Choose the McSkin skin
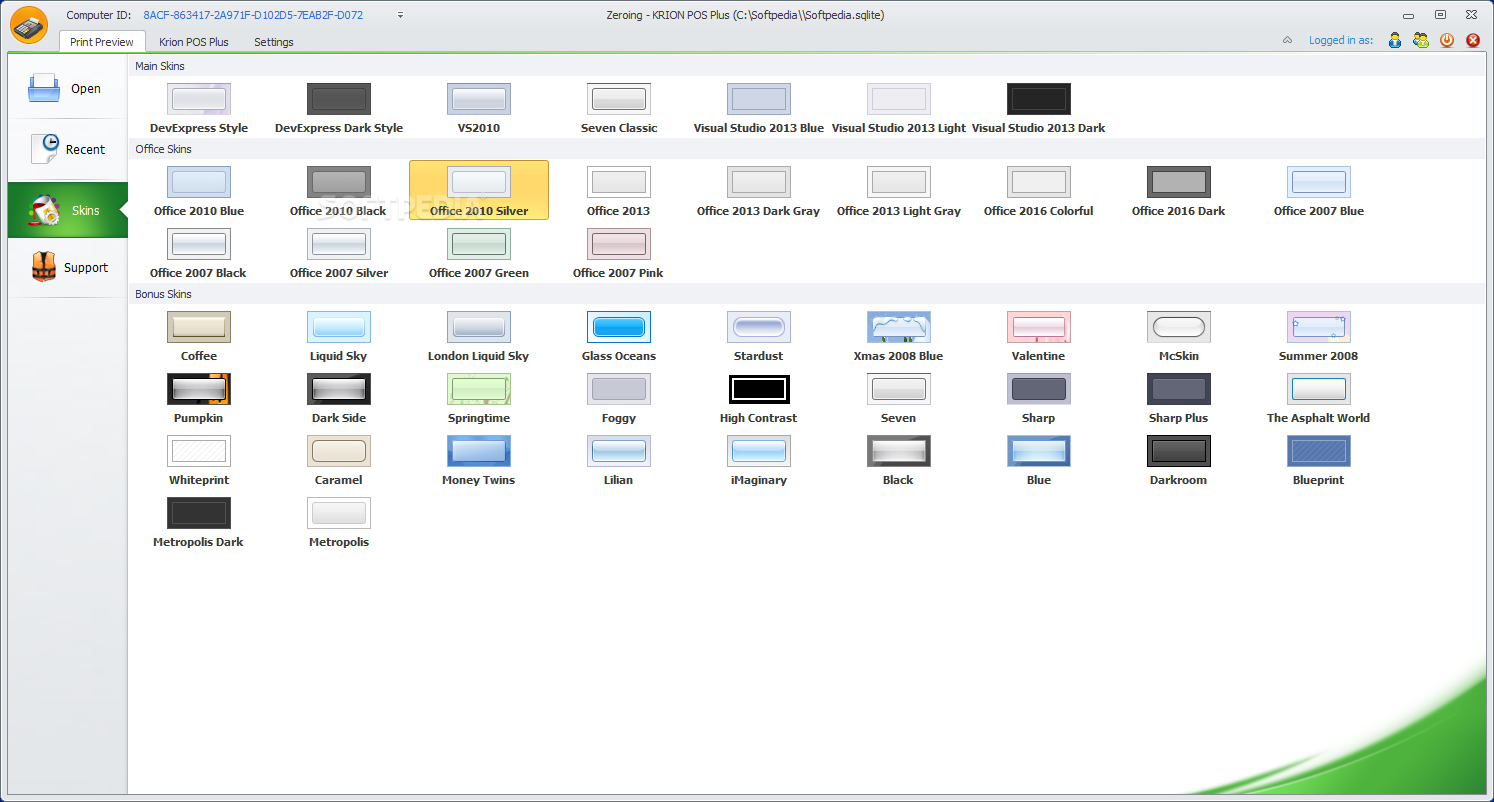1494x802 pixels. click(x=1179, y=336)
